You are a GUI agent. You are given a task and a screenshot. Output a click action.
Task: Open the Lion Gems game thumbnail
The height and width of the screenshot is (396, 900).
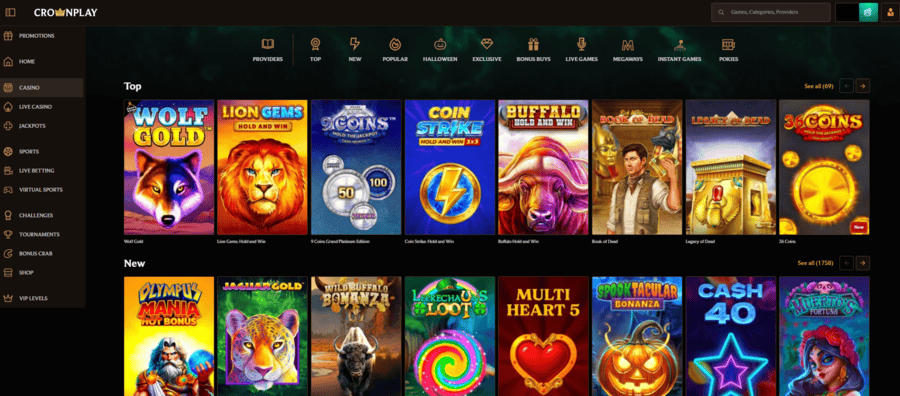(262, 167)
